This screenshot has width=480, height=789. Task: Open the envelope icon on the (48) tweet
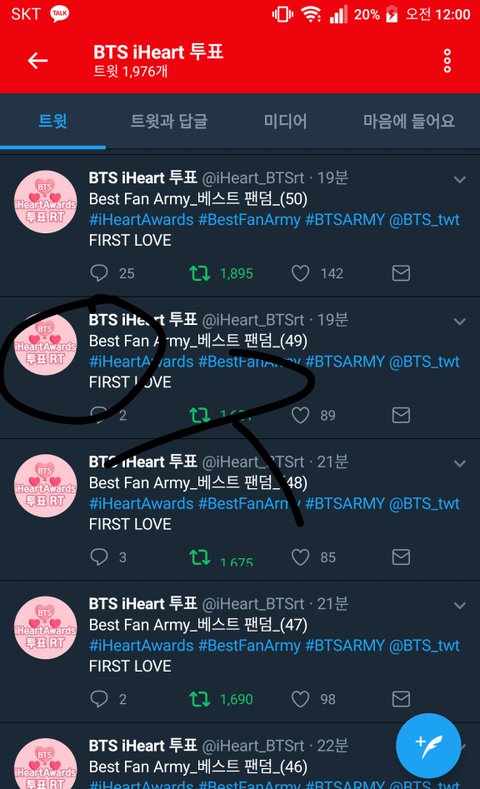[401, 557]
